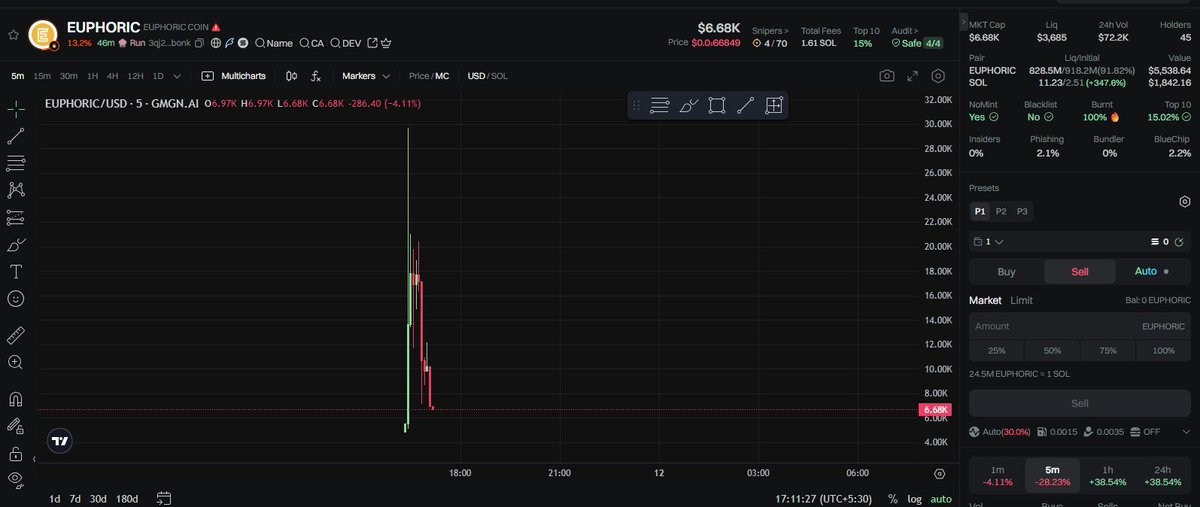Screen dimensions: 1200x507
Task: Select the 30m chart interval
Action: [69, 76]
